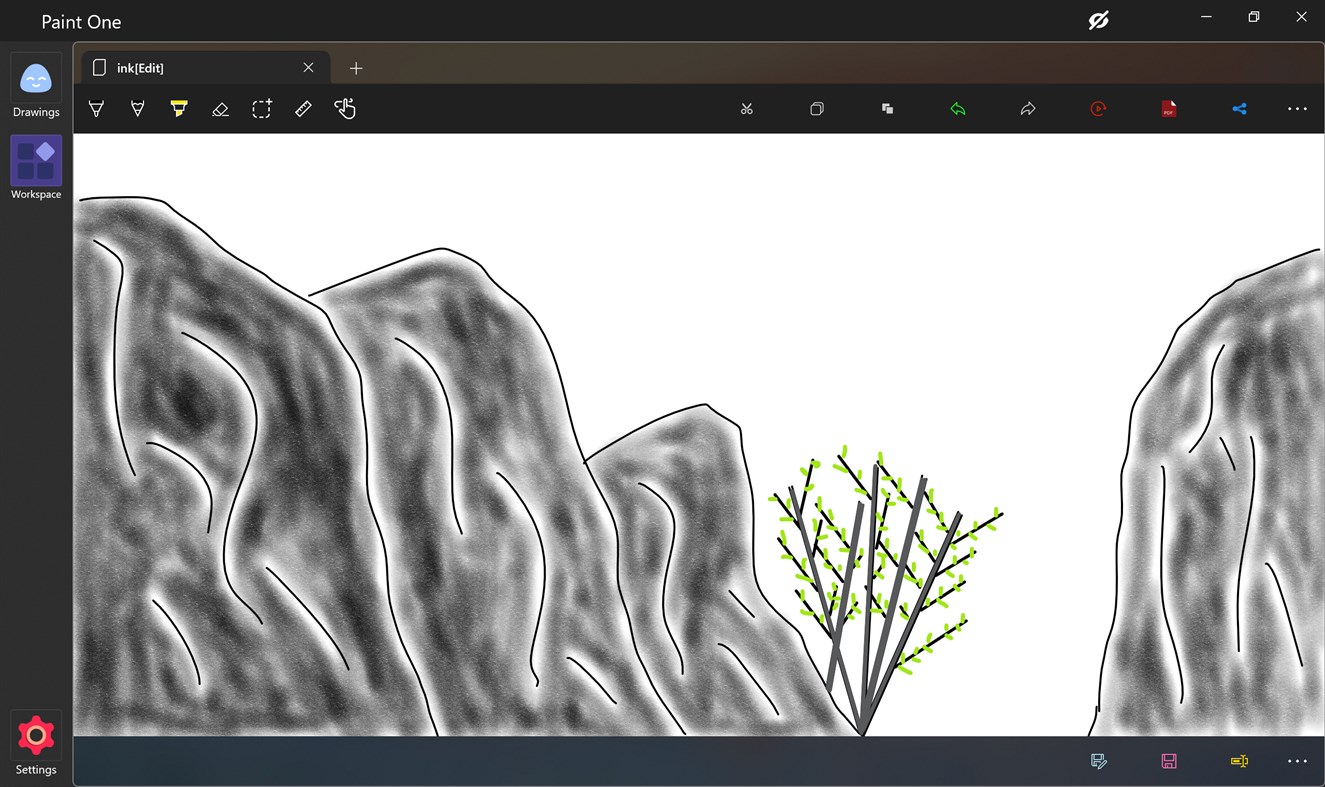This screenshot has width=1325, height=787.
Task: Share the current ink drawing
Action: click(1239, 108)
